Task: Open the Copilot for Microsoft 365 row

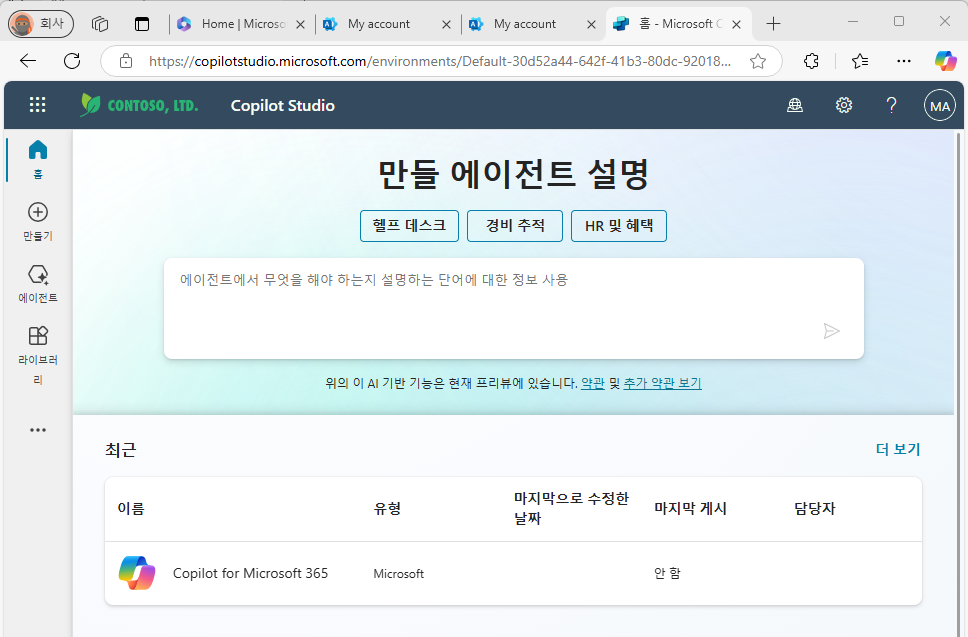Action: pyautogui.click(x=513, y=573)
